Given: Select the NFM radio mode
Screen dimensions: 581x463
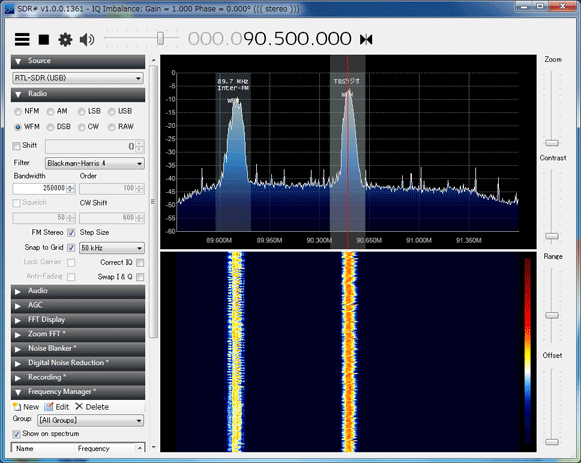Looking at the screenshot, I should pos(18,111).
